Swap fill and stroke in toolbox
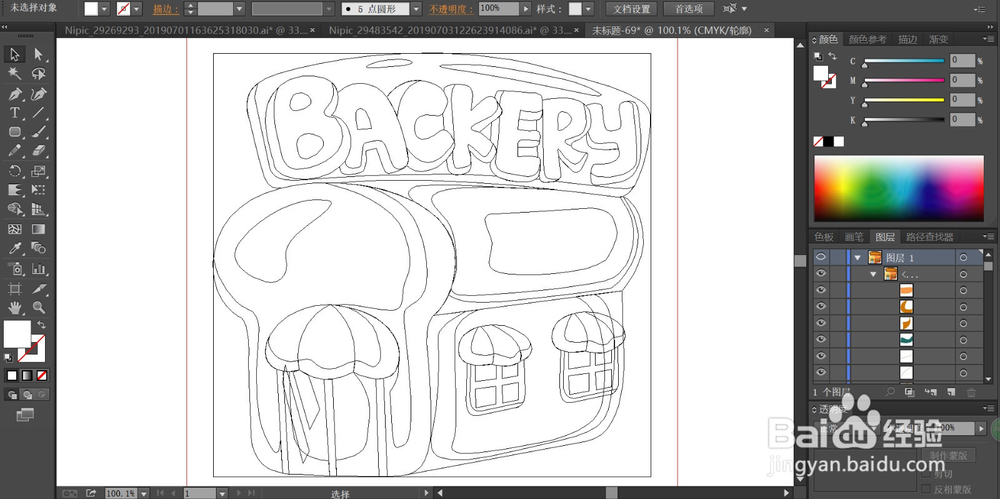The width and height of the screenshot is (1000, 499). click(x=41, y=325)
